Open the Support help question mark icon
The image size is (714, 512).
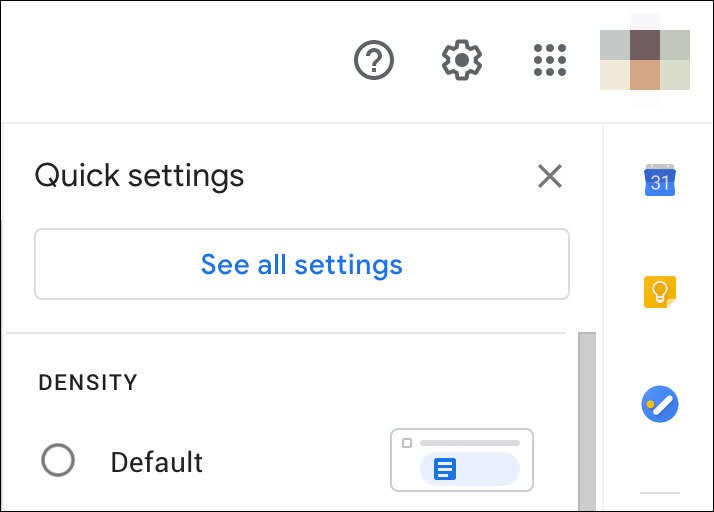pos(374,62)
